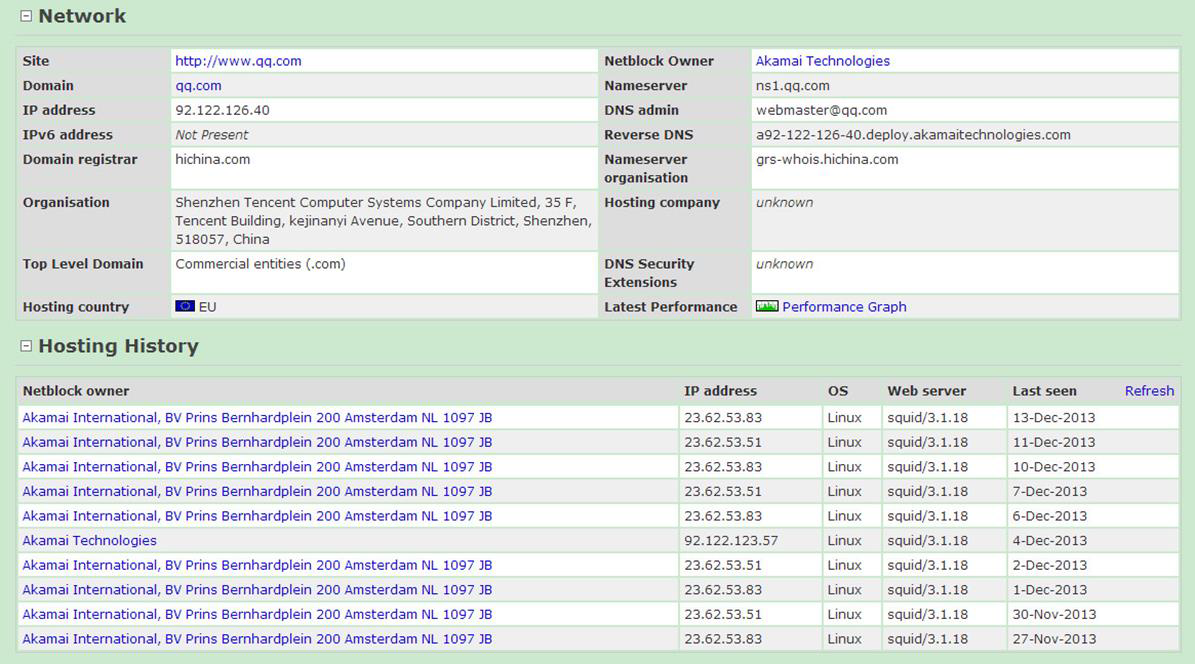Click the 'Netblock owner' column header
This screenshot has width=1195, height=664.
(76, 391)
